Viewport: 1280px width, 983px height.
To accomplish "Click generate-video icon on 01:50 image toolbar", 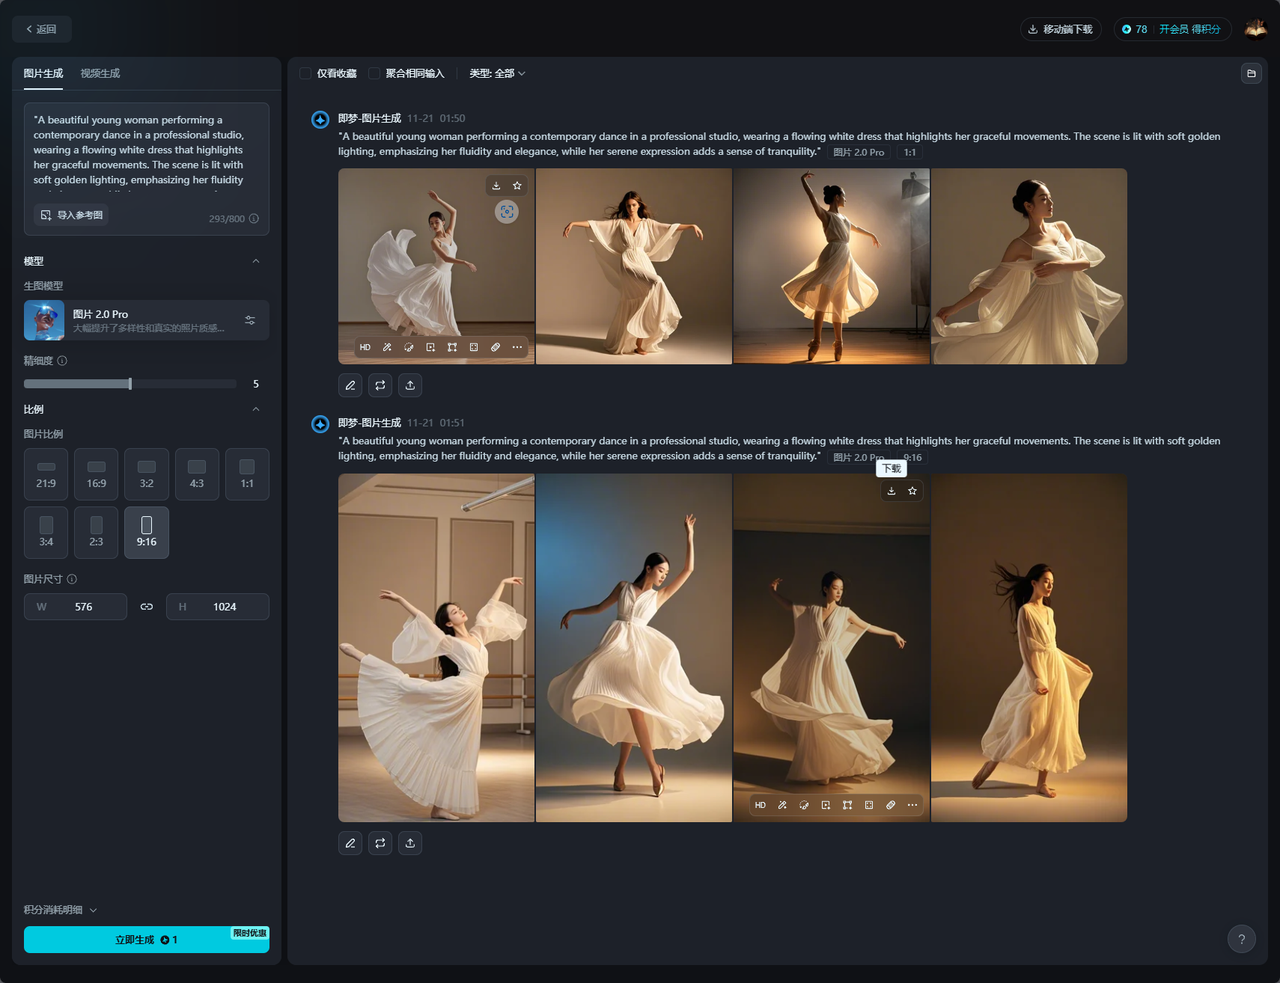I will pyautogui.click(x=430, y=348).
